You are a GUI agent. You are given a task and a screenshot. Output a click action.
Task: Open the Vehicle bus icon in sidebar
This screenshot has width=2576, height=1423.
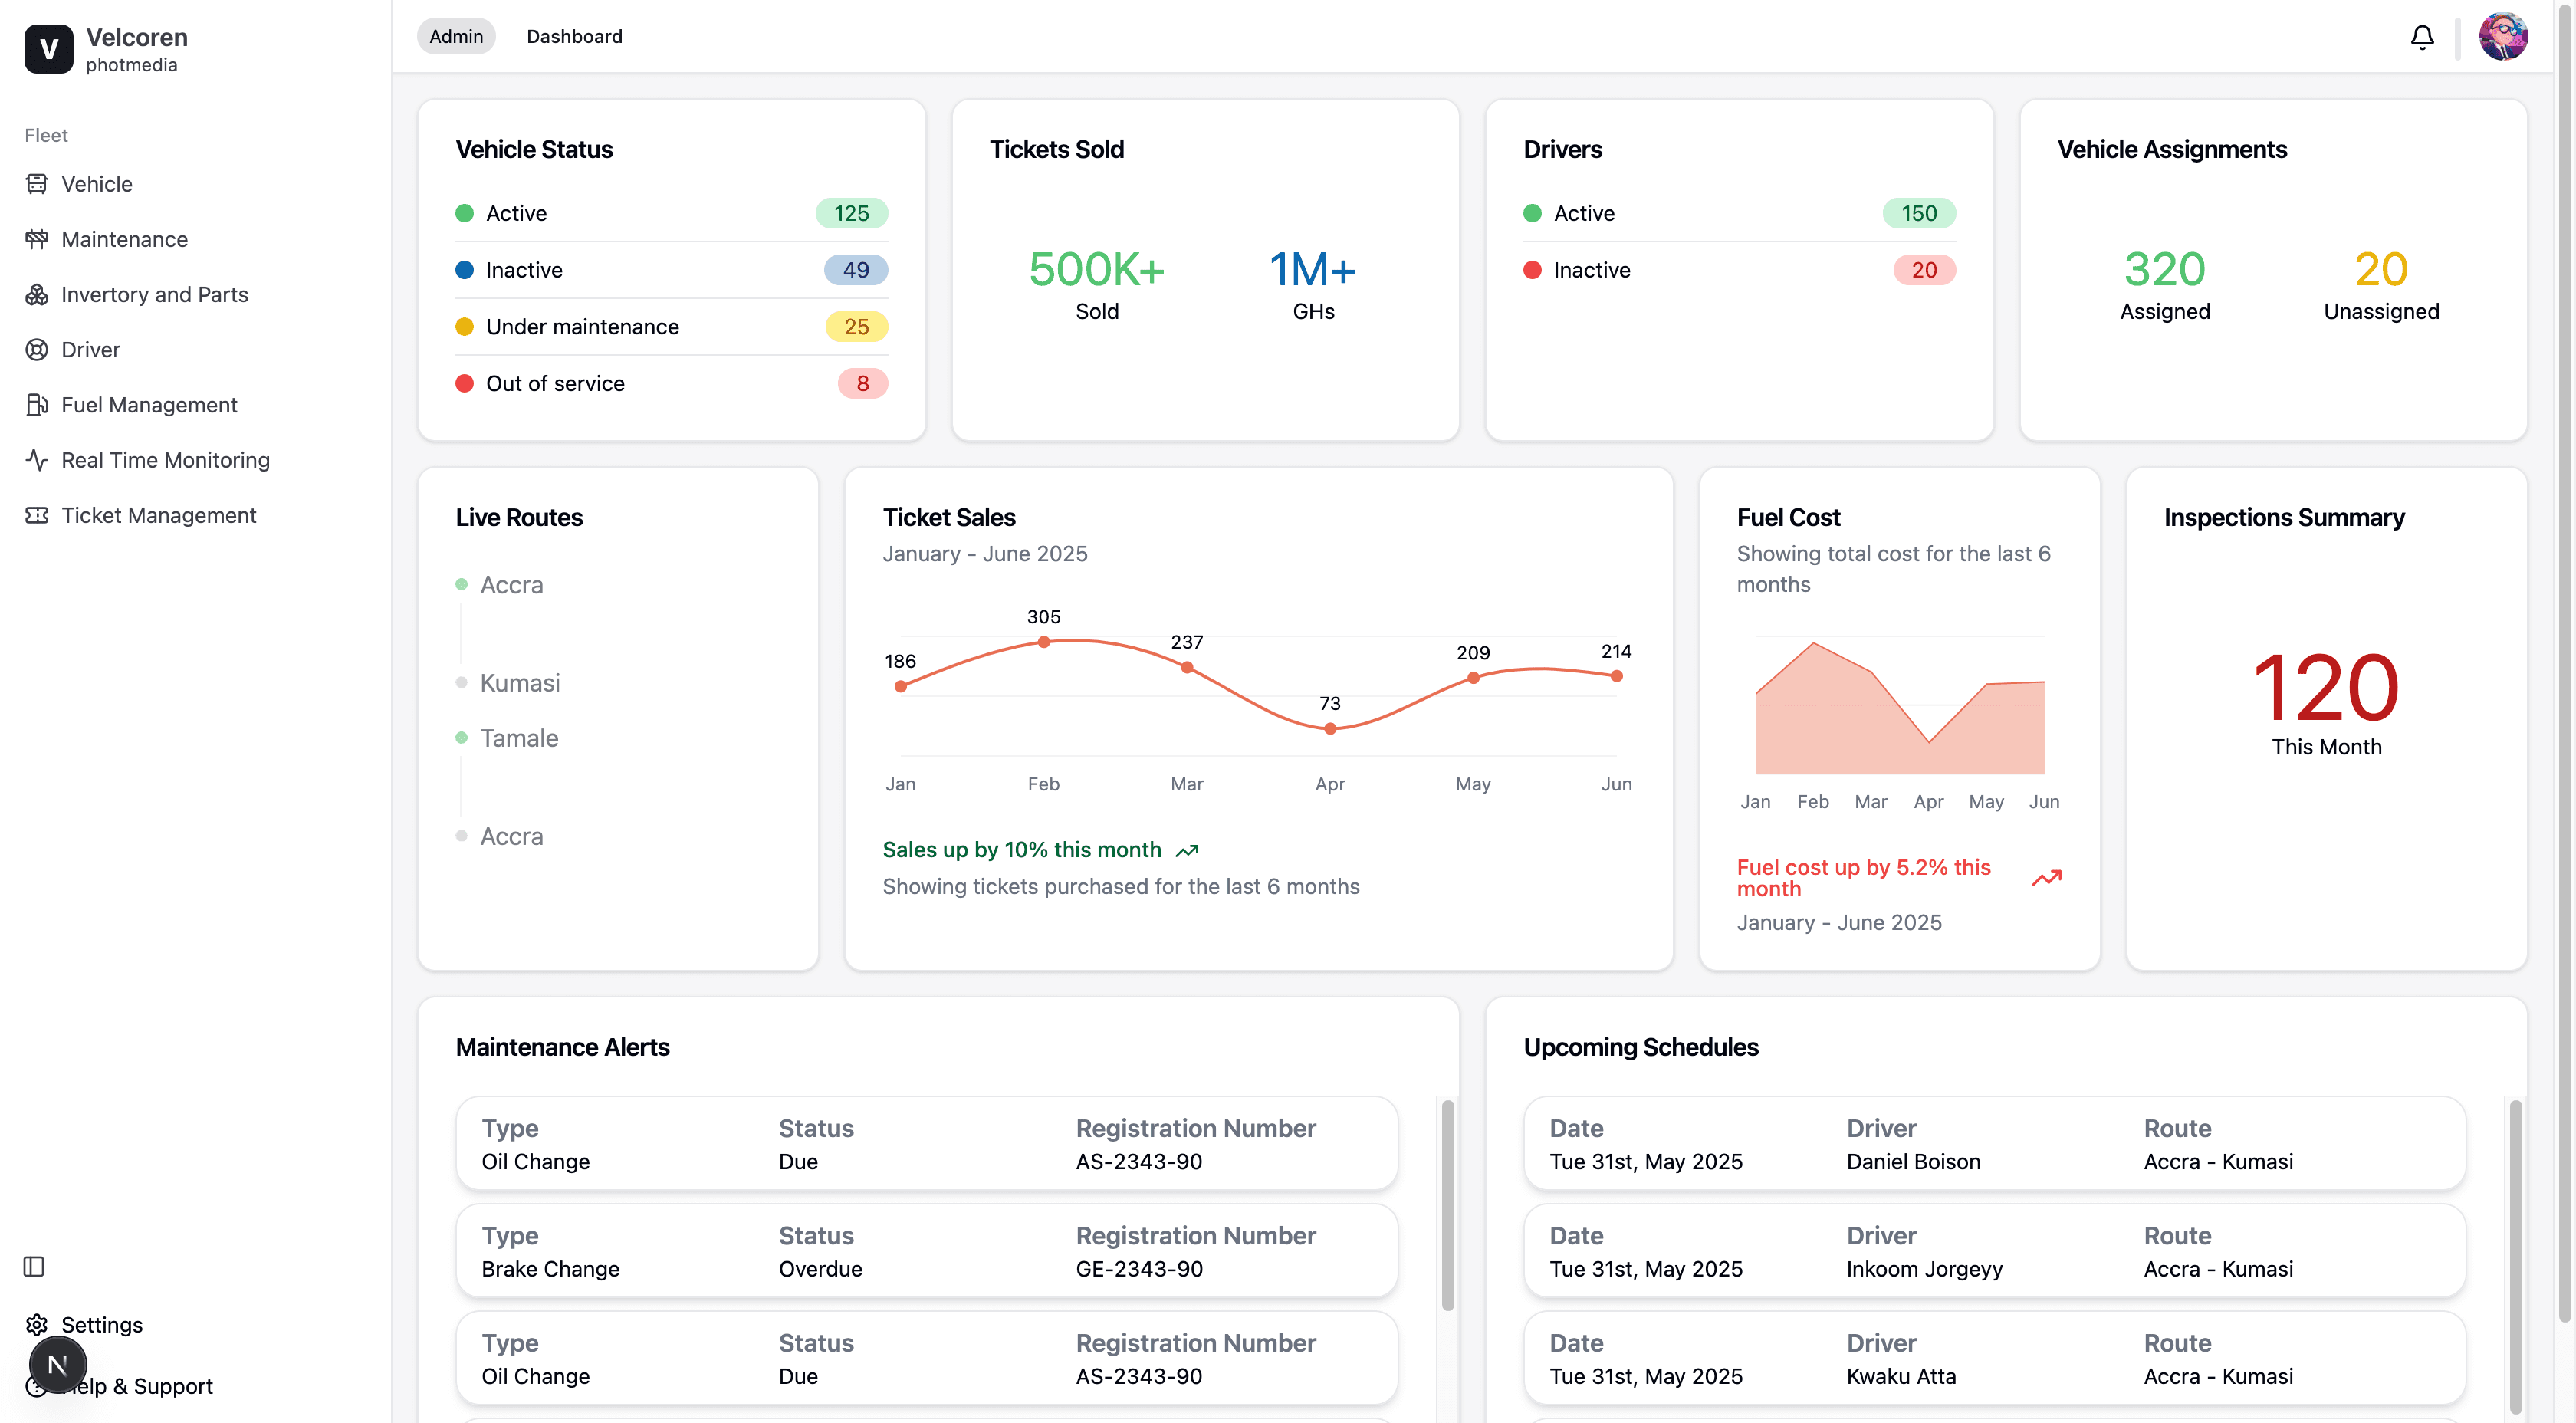(37, 183)
